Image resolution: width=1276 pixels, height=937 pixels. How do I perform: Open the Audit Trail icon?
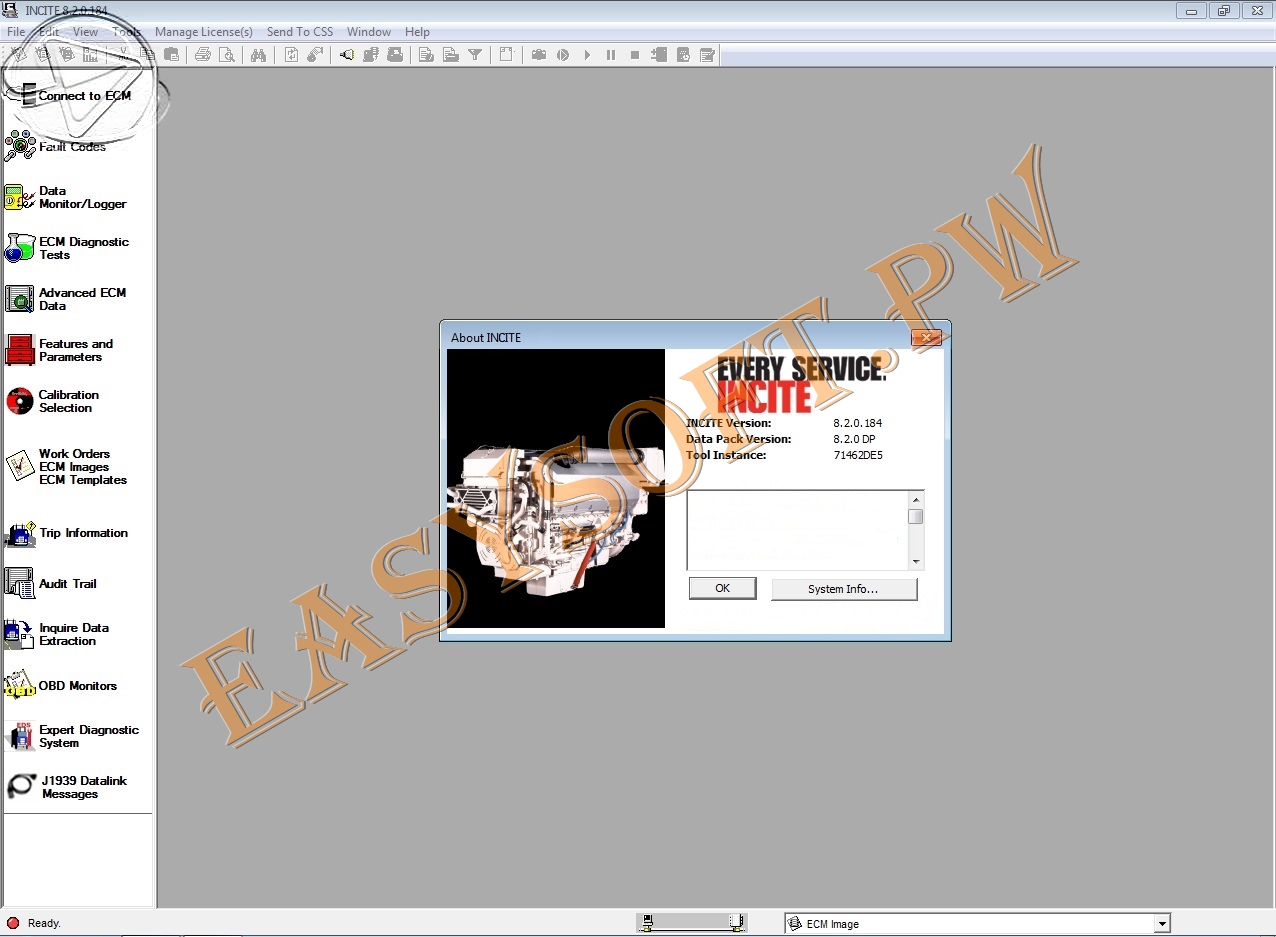point(20,584)
